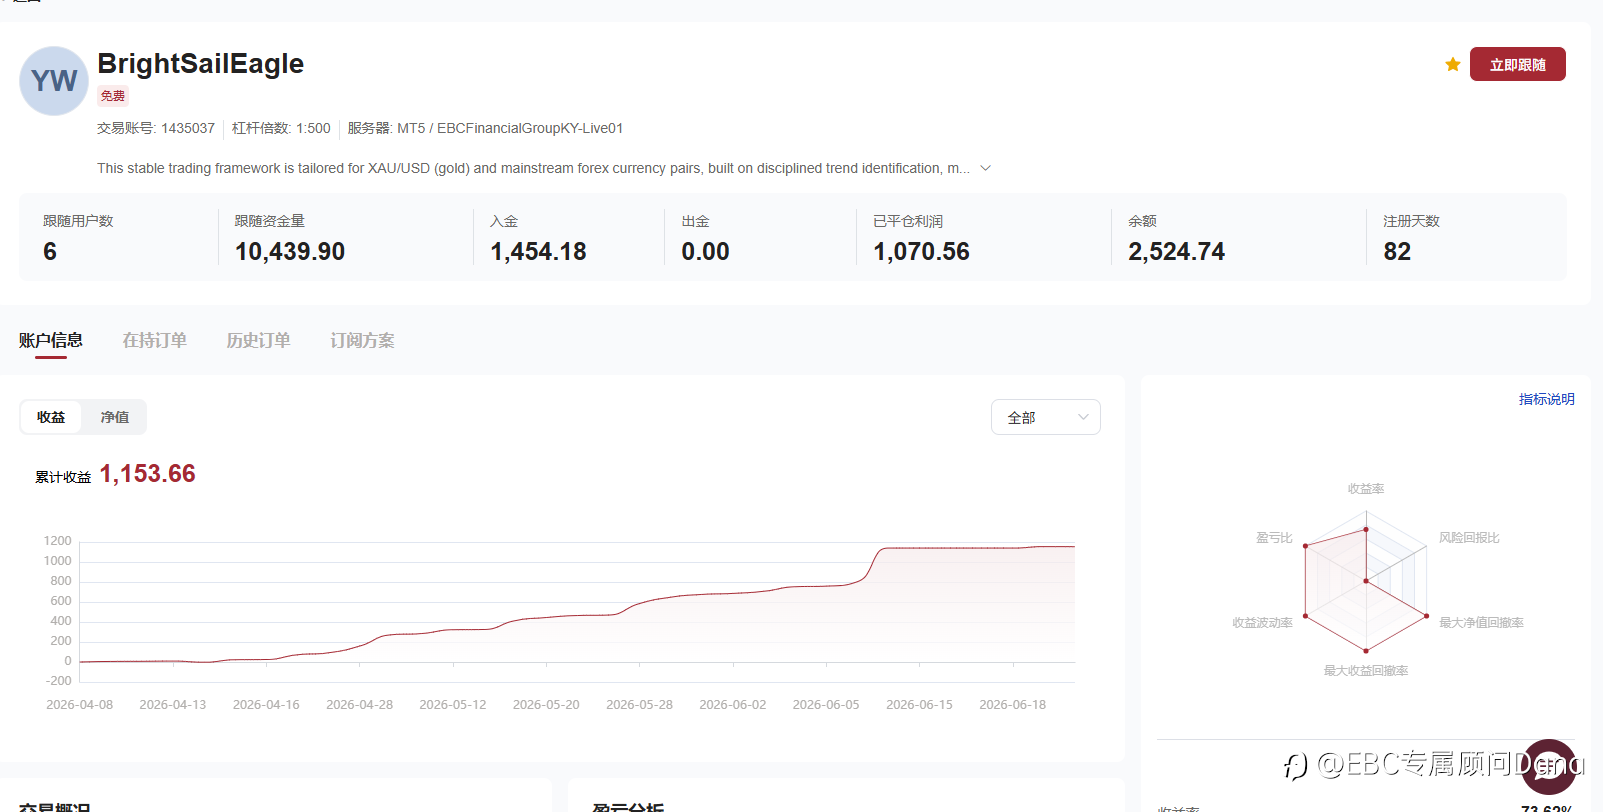The height and width of the screenshot is (812, 1603).
Task: Click the 免费 free badge
Action: [x=113, y=96]
